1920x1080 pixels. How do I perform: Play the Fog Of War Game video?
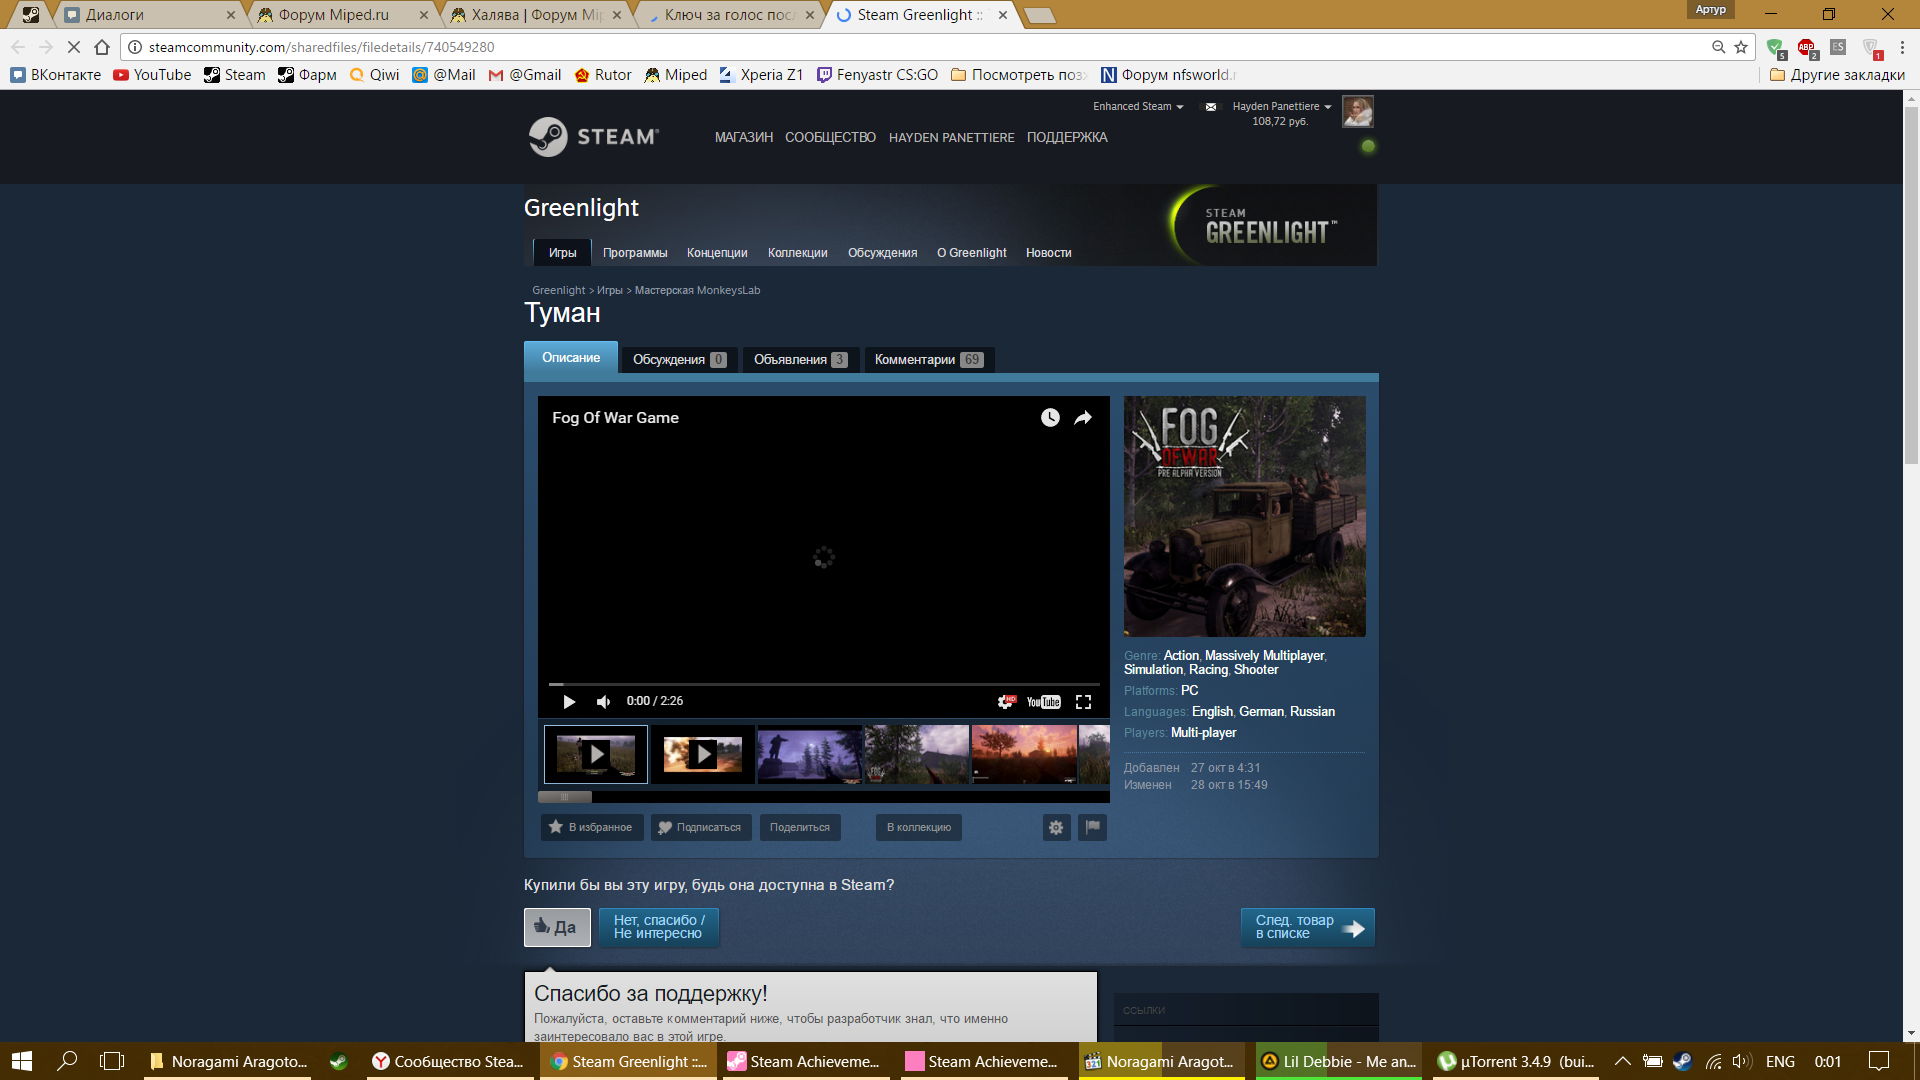tap(569, 702)
